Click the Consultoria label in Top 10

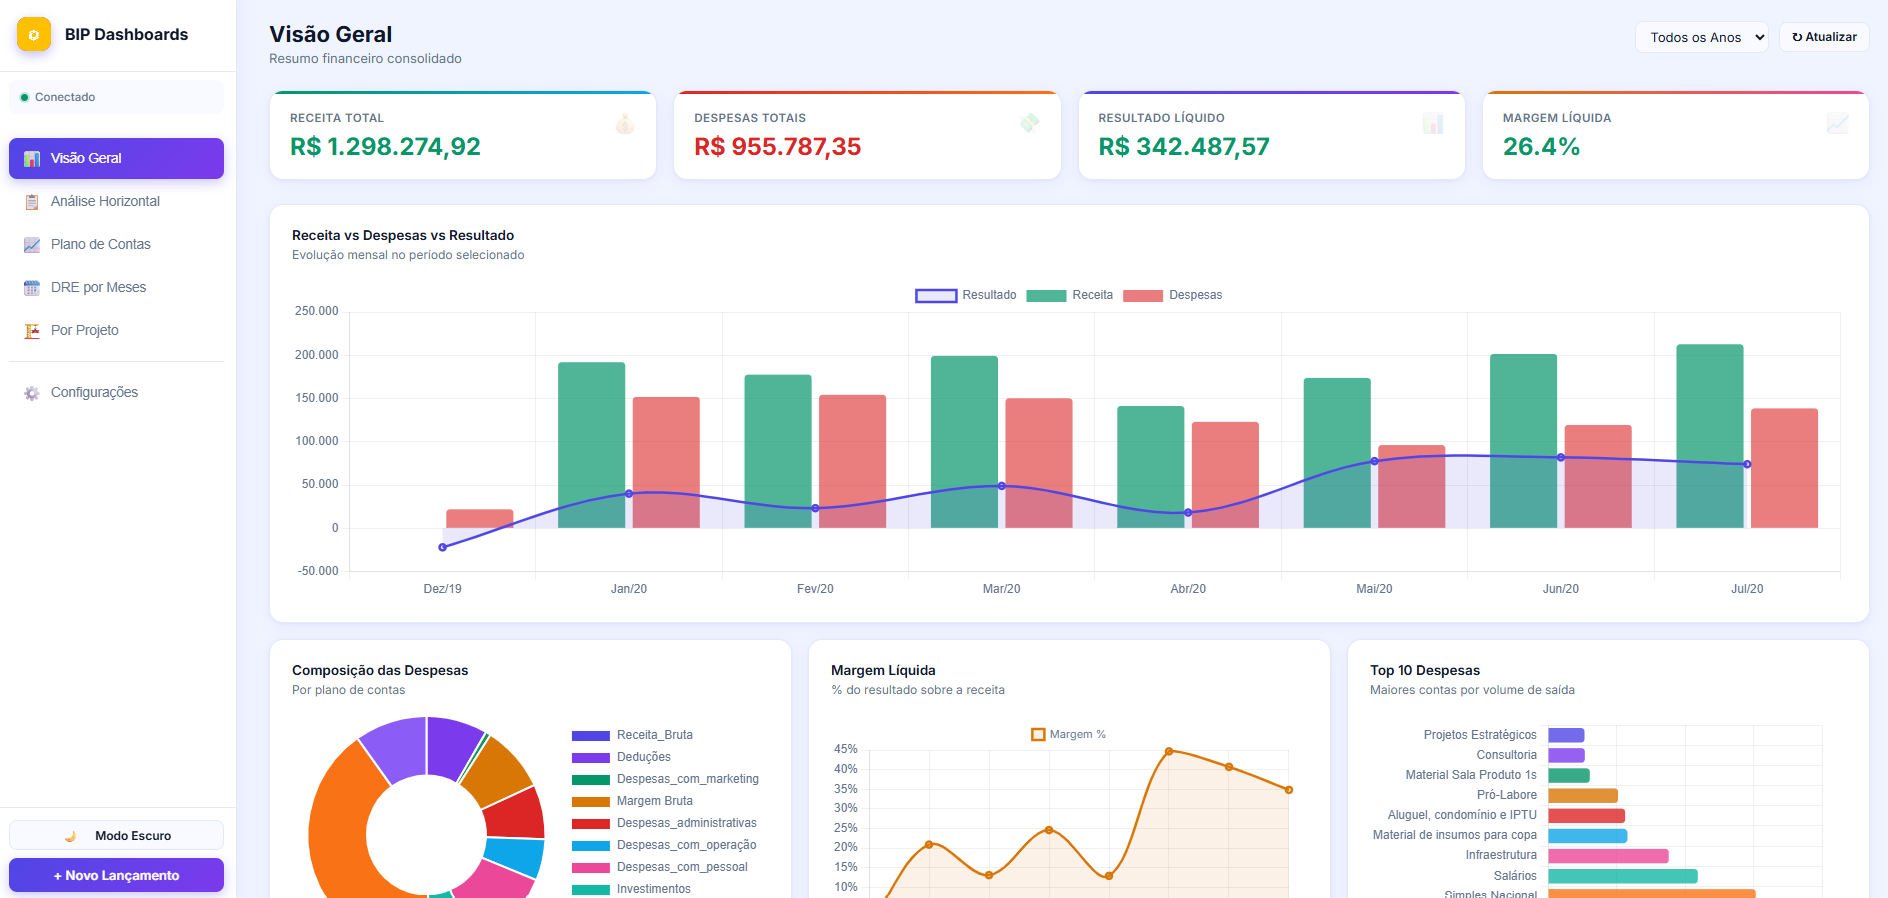click(x=1507, y=755)
